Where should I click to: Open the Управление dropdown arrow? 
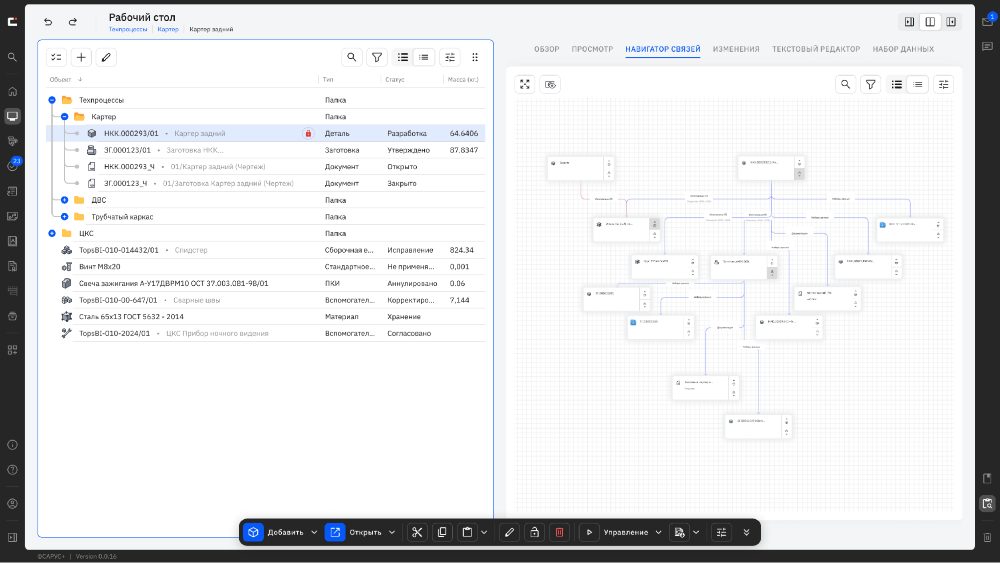(658, 532)
